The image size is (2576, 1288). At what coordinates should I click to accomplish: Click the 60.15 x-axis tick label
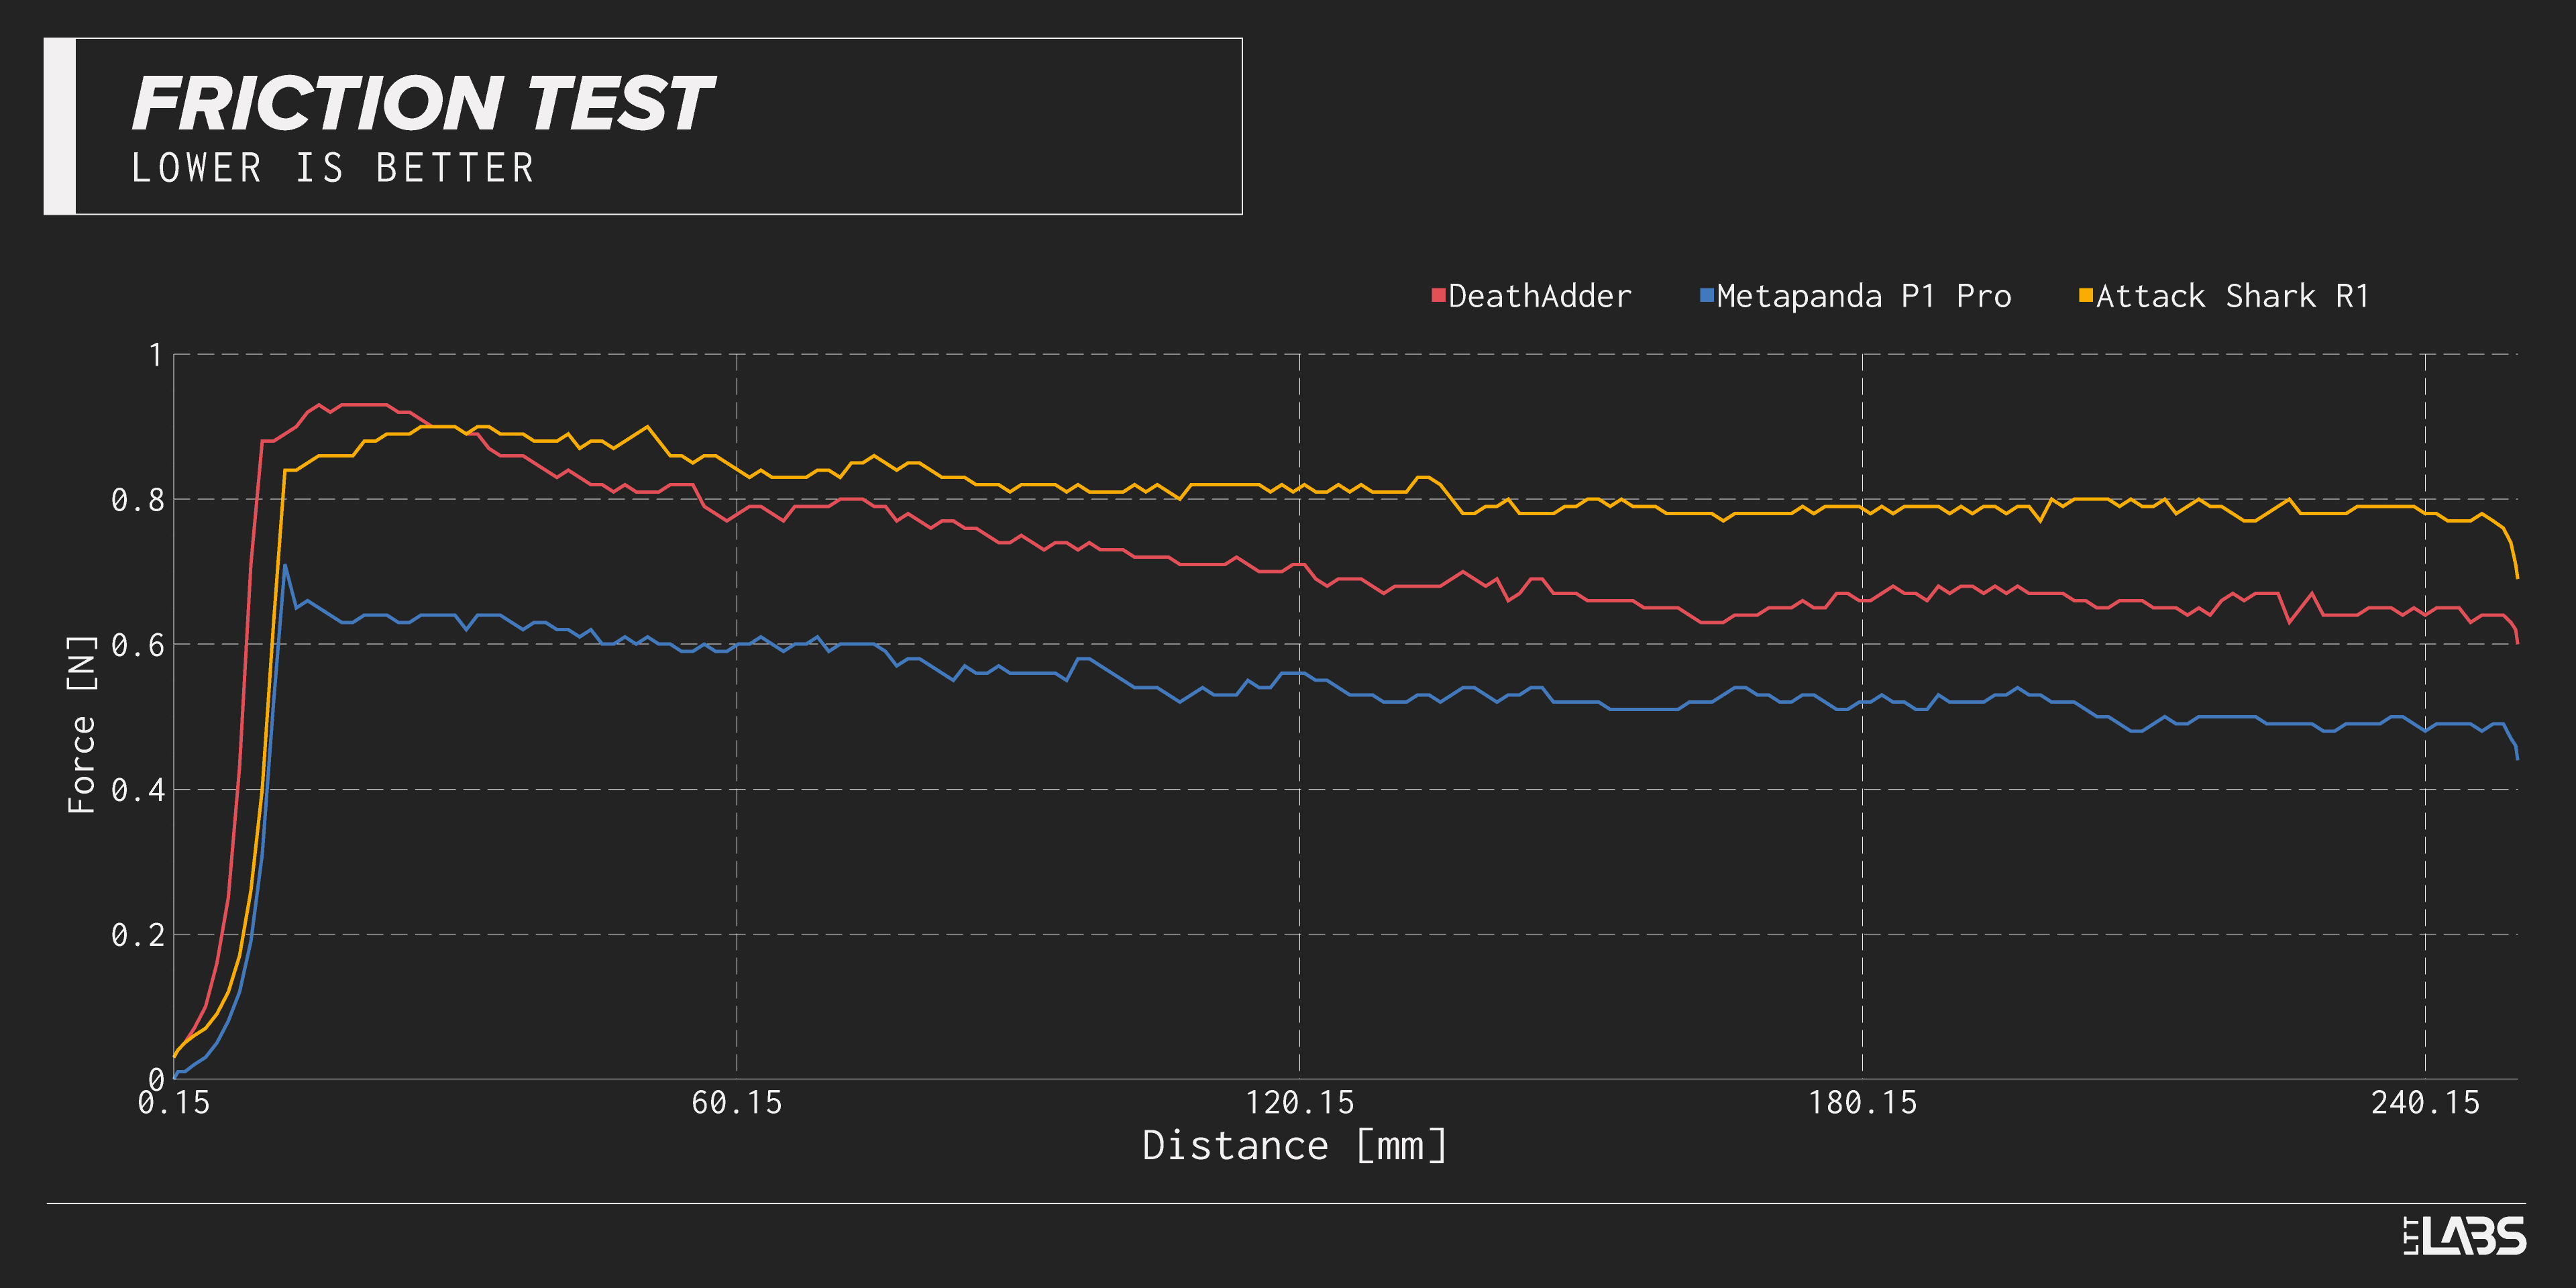[x=736, y=1103]
